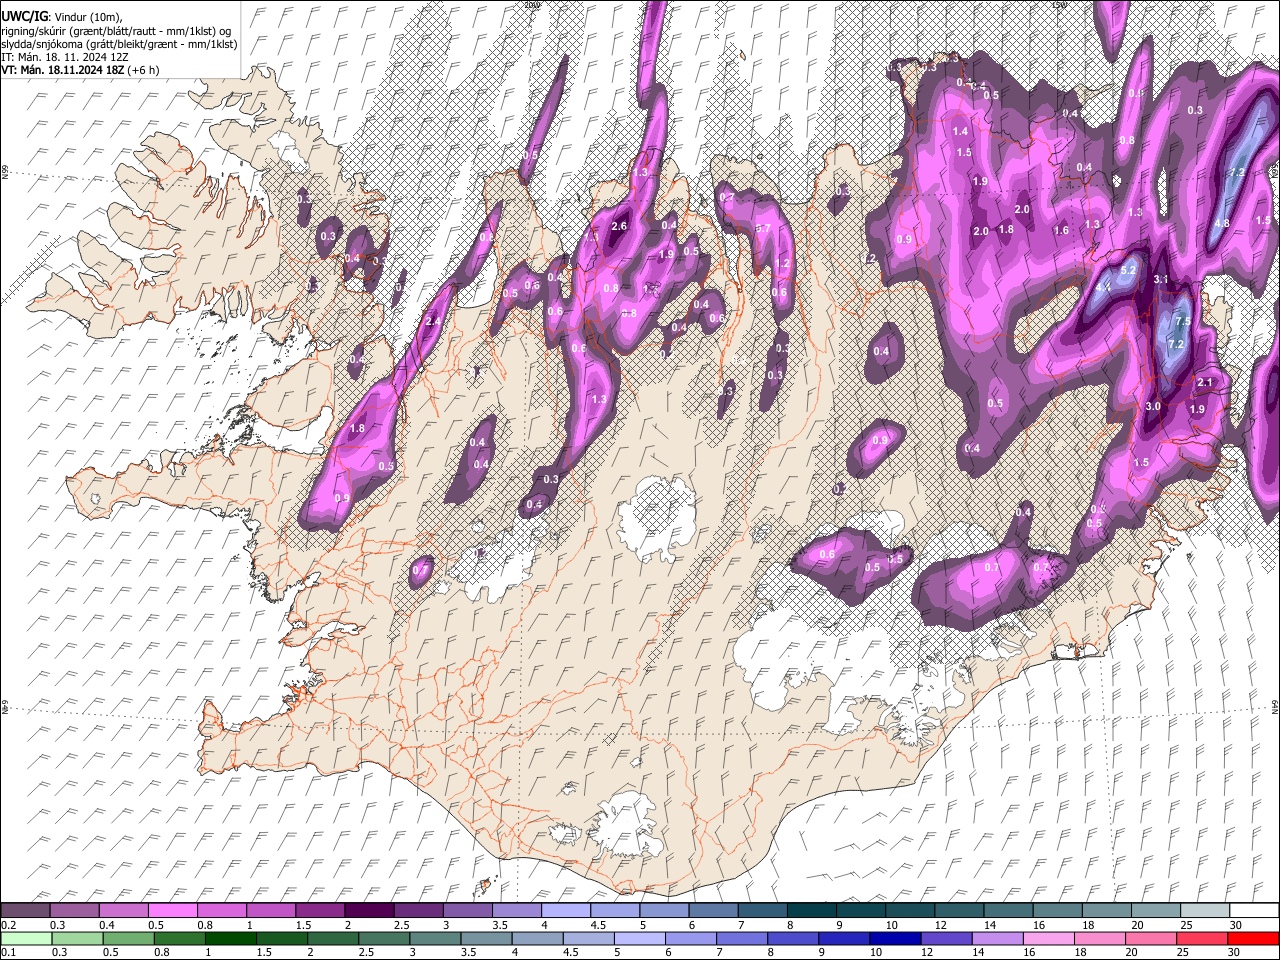Click the lavender upper legend swatch labeled 4
Viewport: 1280px width, 960px height.
566,911
